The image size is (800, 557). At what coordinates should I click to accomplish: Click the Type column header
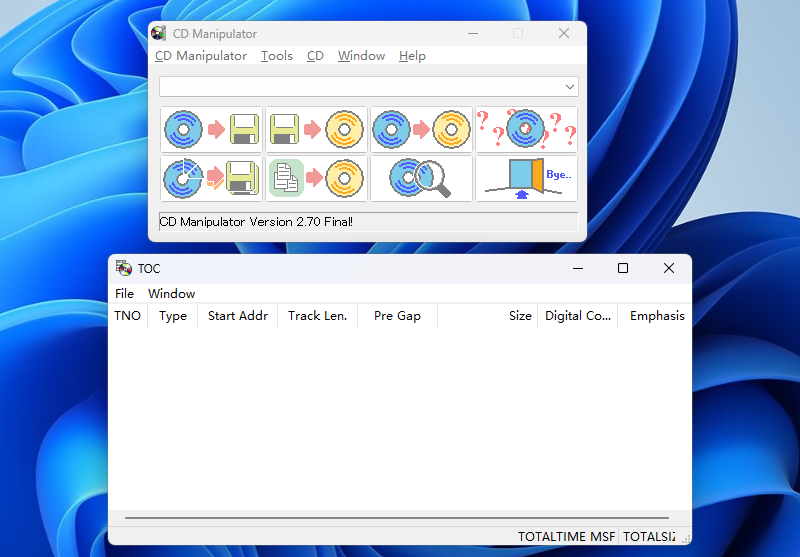tap(172, 316)
